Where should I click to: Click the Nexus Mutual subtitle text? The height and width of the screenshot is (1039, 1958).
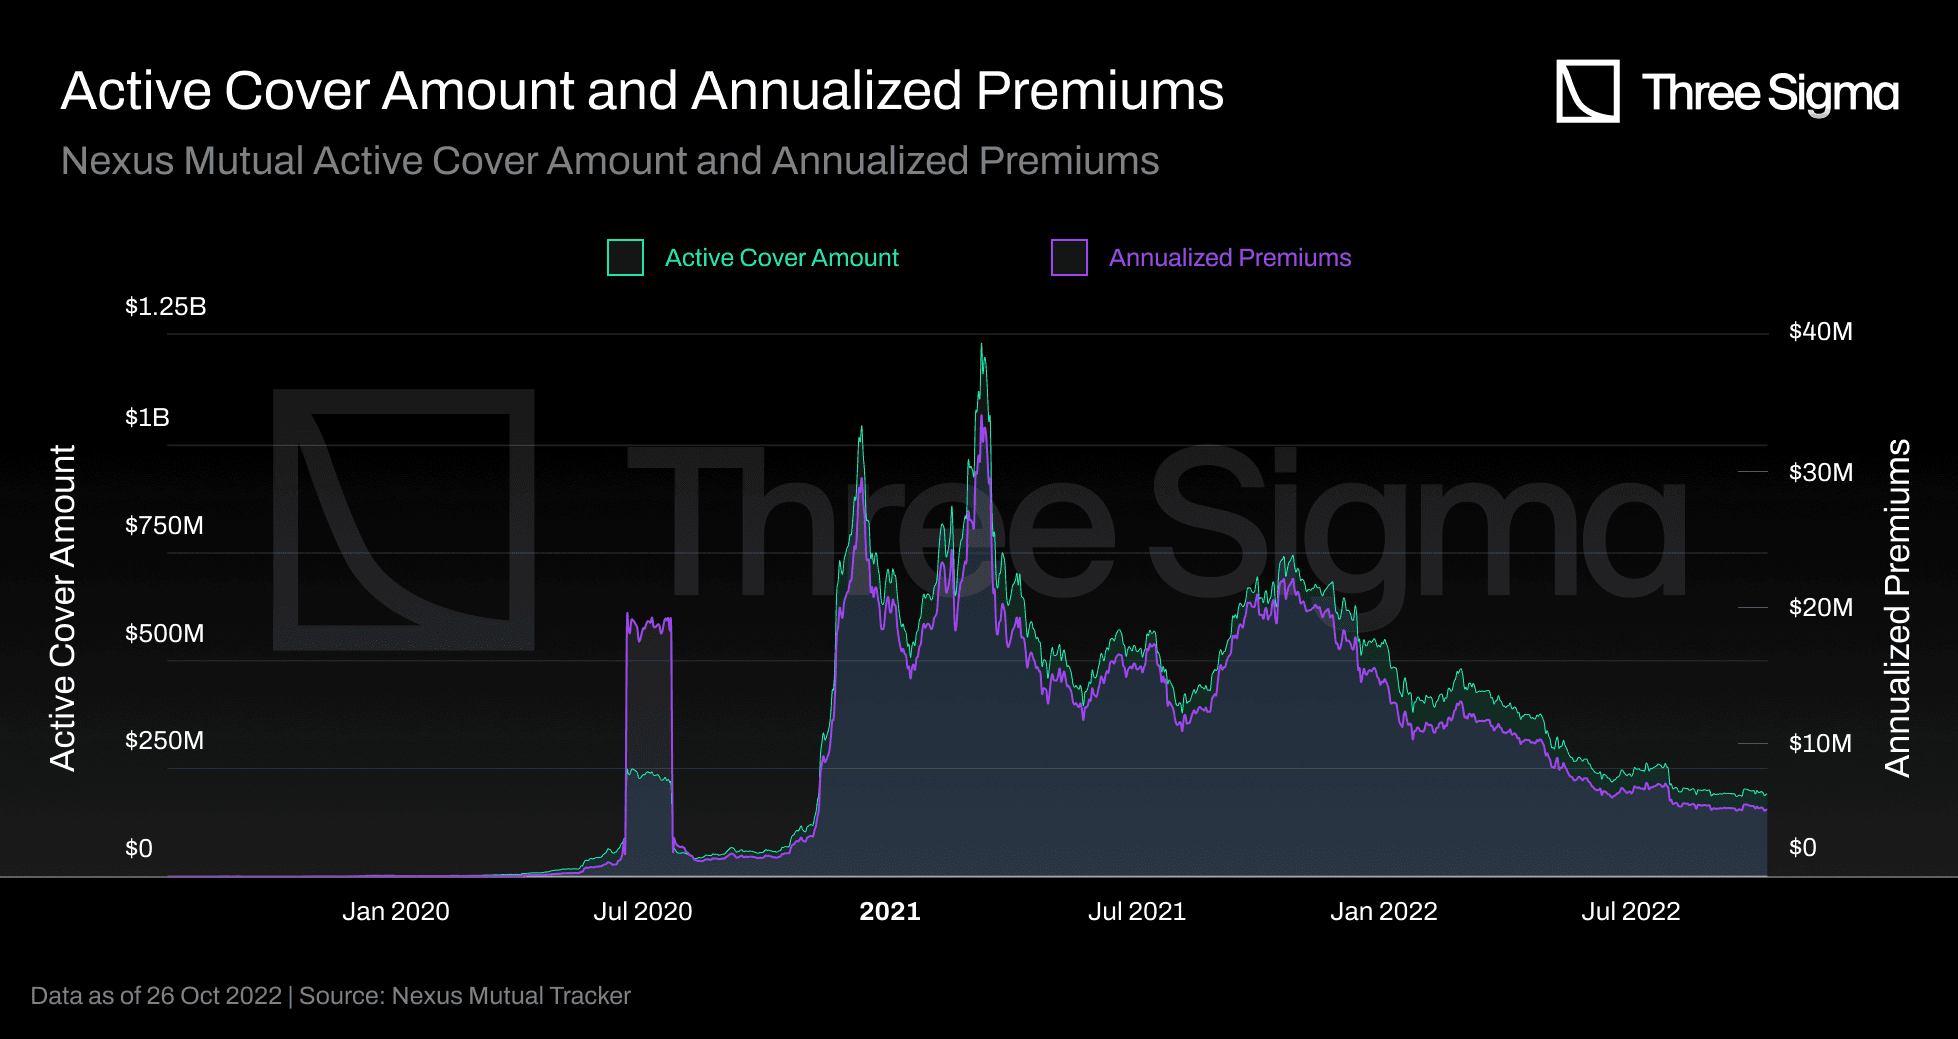coord(610,161)
